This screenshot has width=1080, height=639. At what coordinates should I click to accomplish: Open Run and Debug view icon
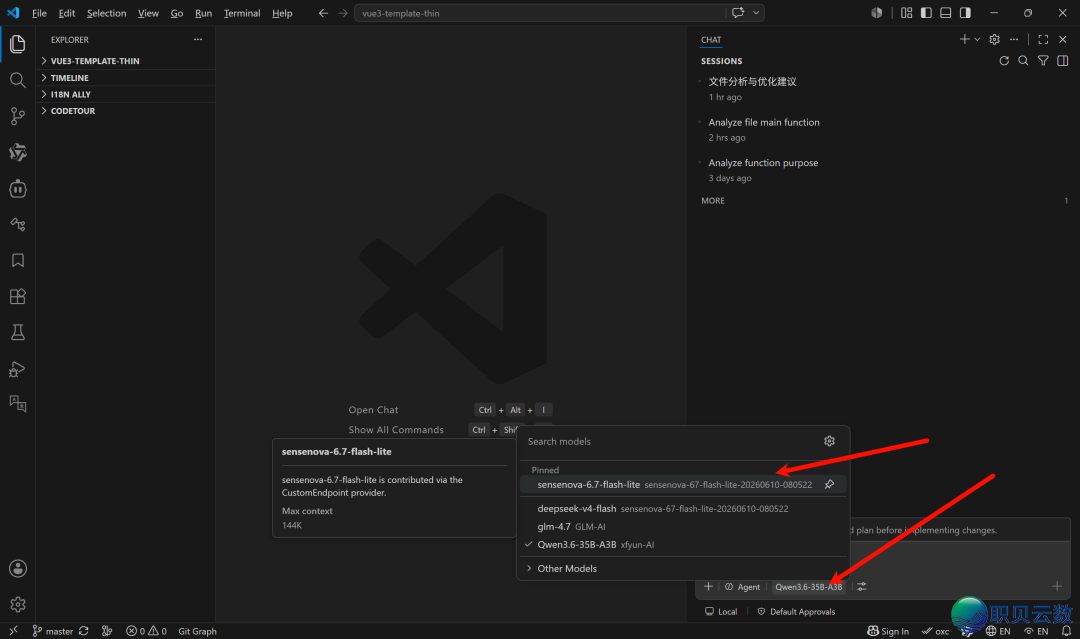click(18, 369)
